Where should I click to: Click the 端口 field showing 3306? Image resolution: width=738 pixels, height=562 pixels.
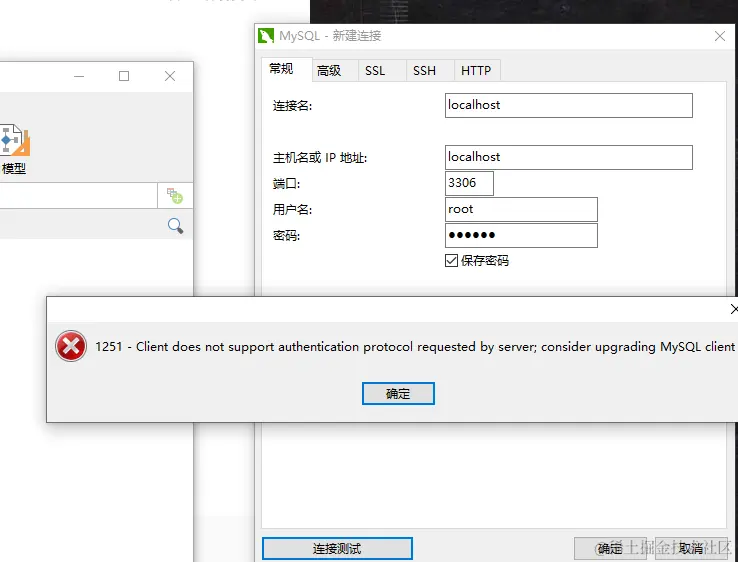469,183
